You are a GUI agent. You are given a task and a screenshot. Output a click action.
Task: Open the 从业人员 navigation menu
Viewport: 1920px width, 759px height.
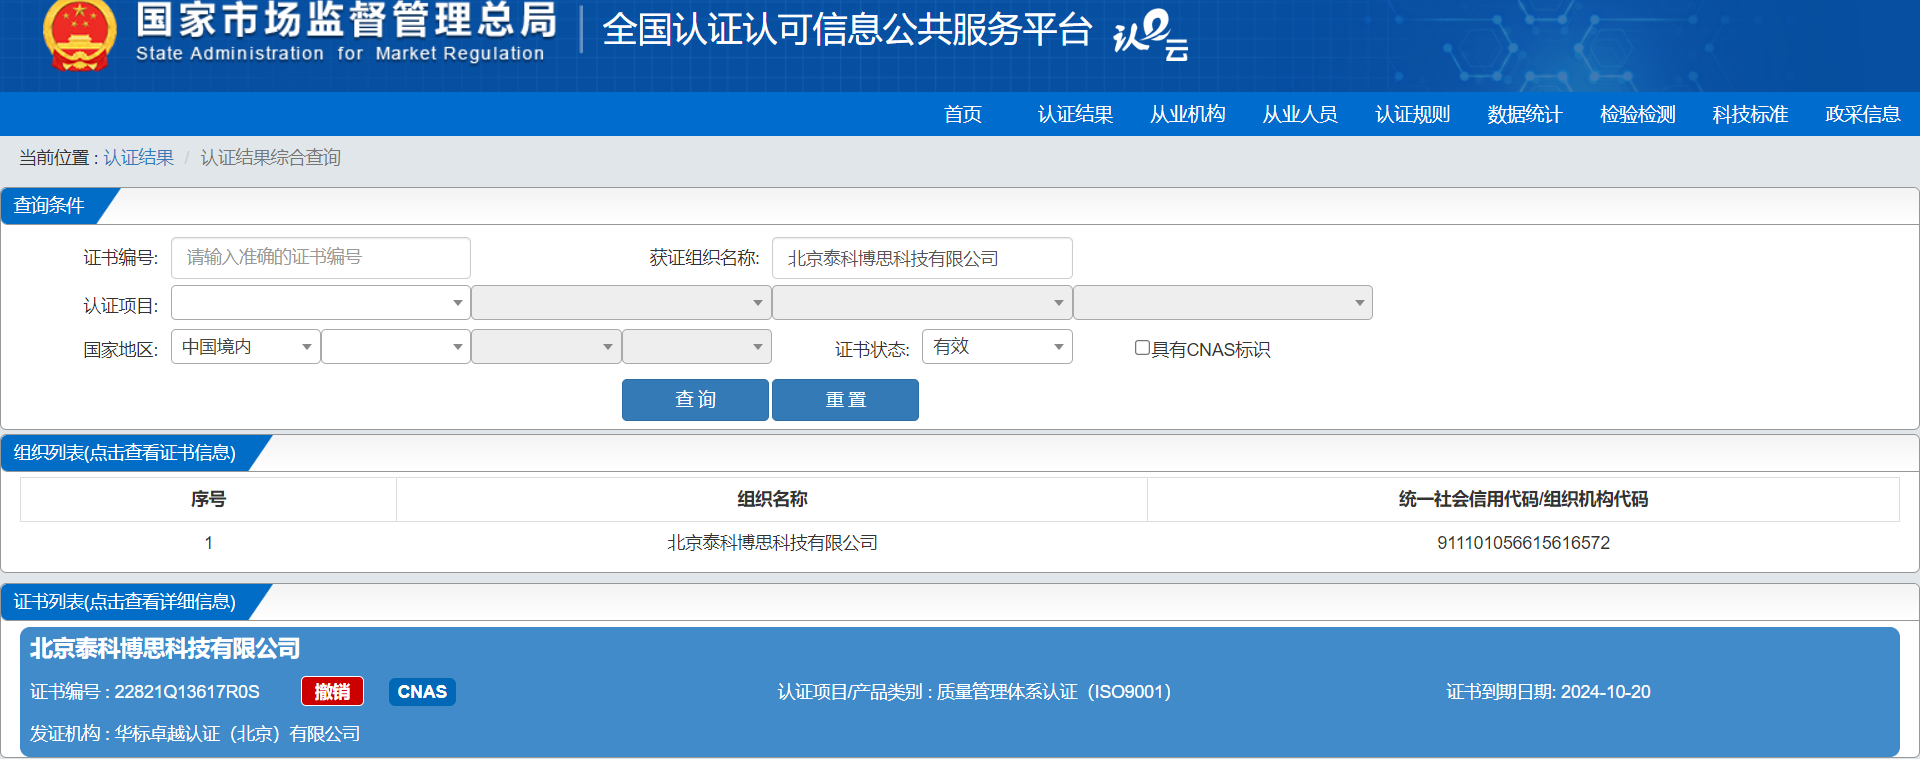1300,114
